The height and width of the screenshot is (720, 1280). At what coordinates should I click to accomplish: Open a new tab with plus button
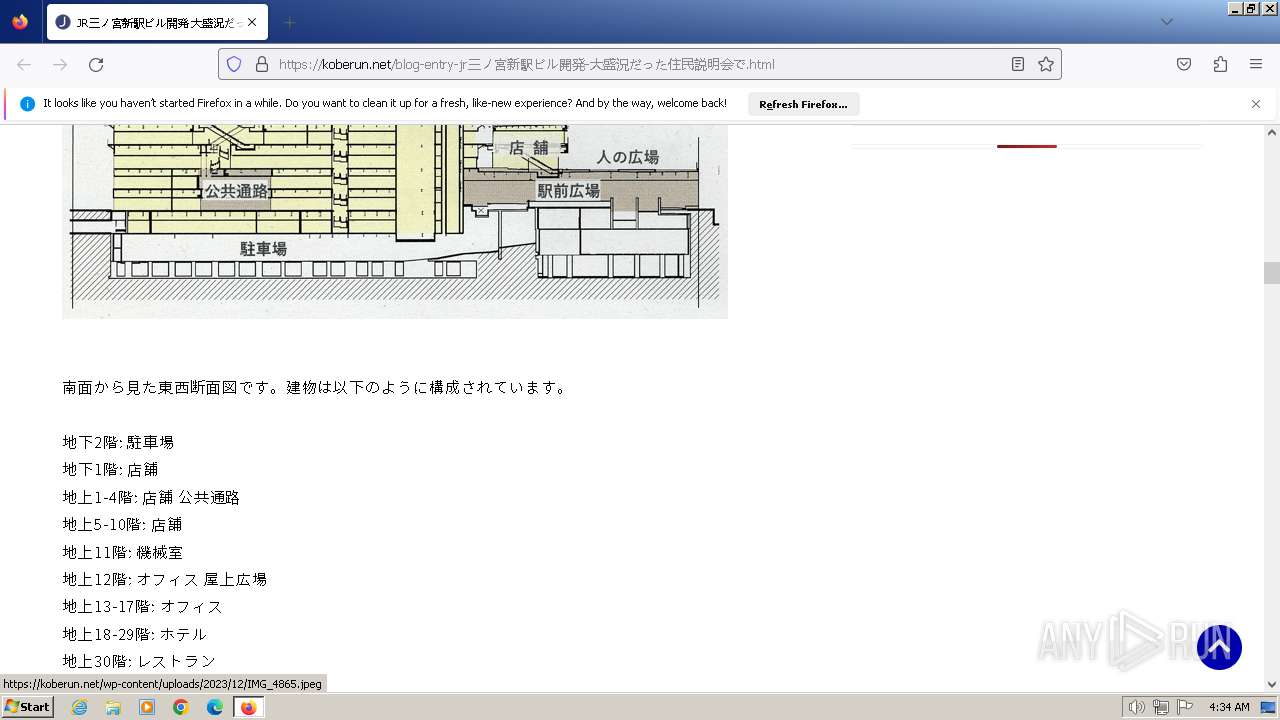[290, 22]
